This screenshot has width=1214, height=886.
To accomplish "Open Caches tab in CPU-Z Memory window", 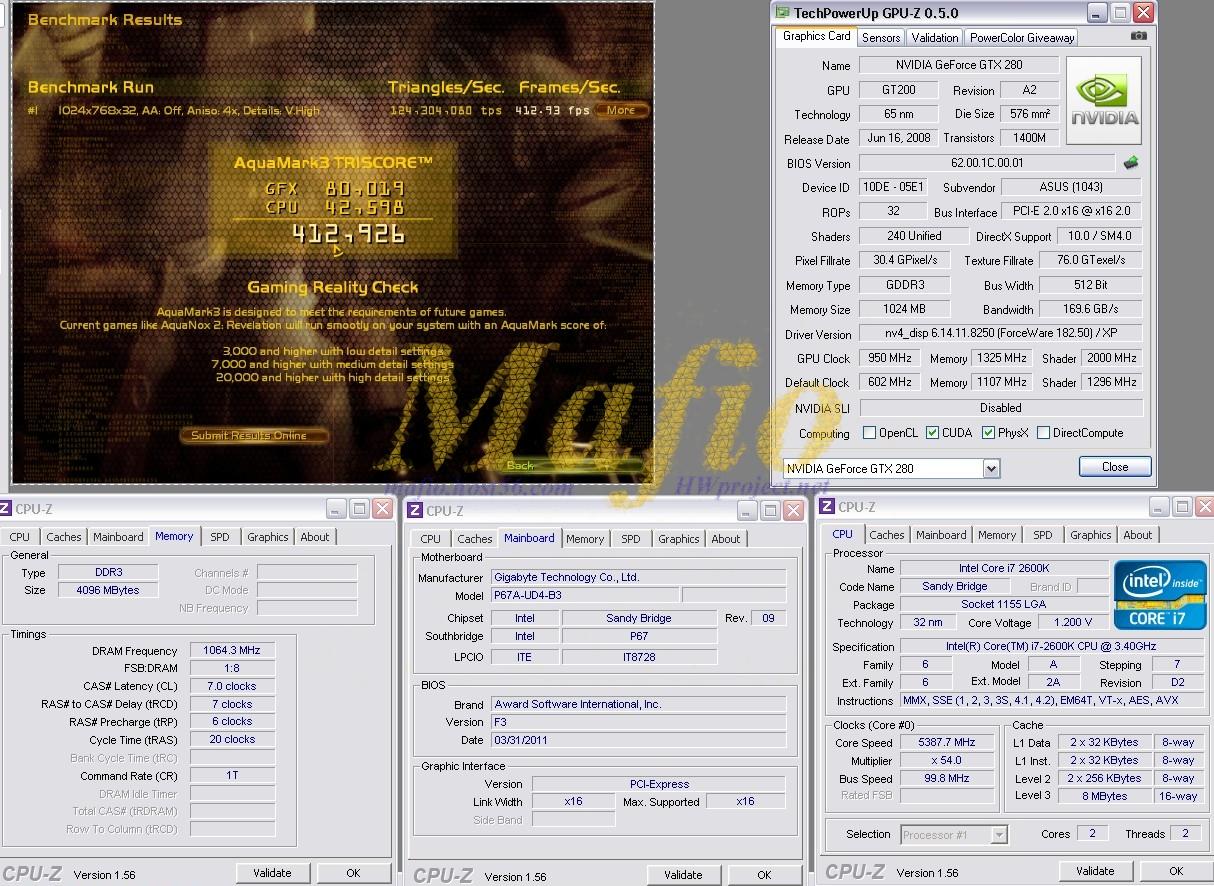I will [x=64, y=537].
